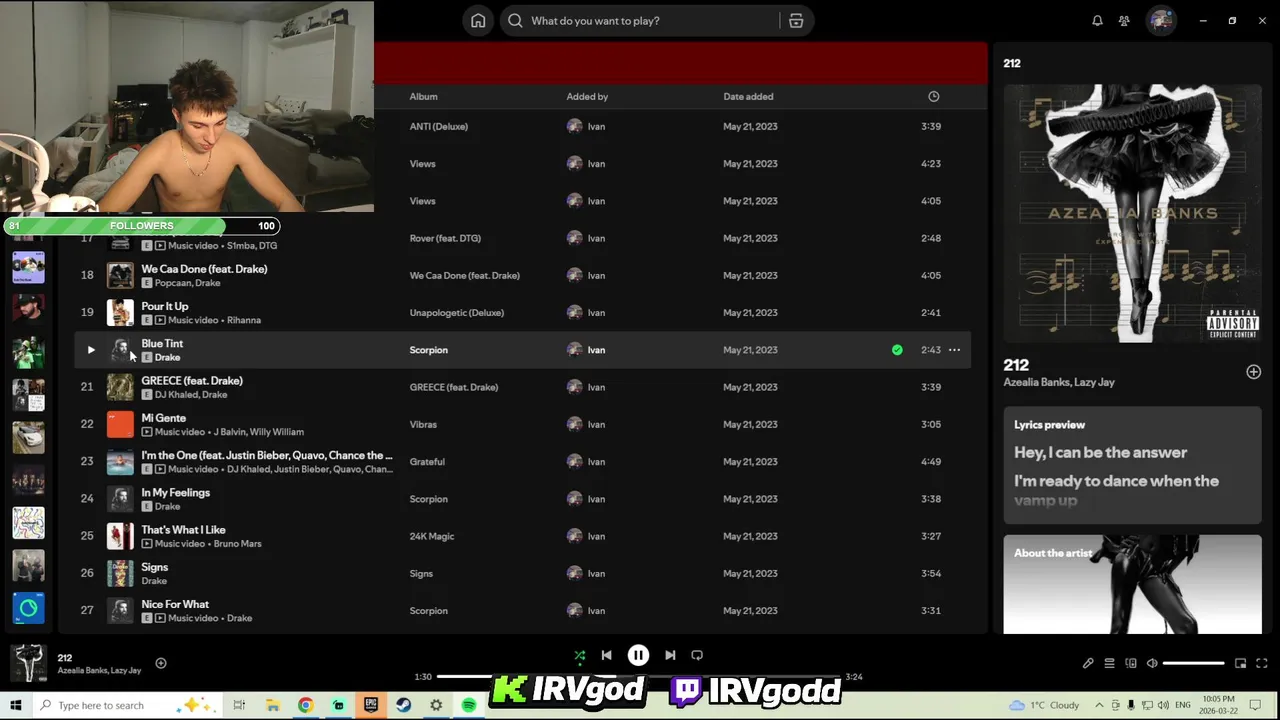Open the Windows Start menu
The image size is (1280, 720).
(16, 705)
